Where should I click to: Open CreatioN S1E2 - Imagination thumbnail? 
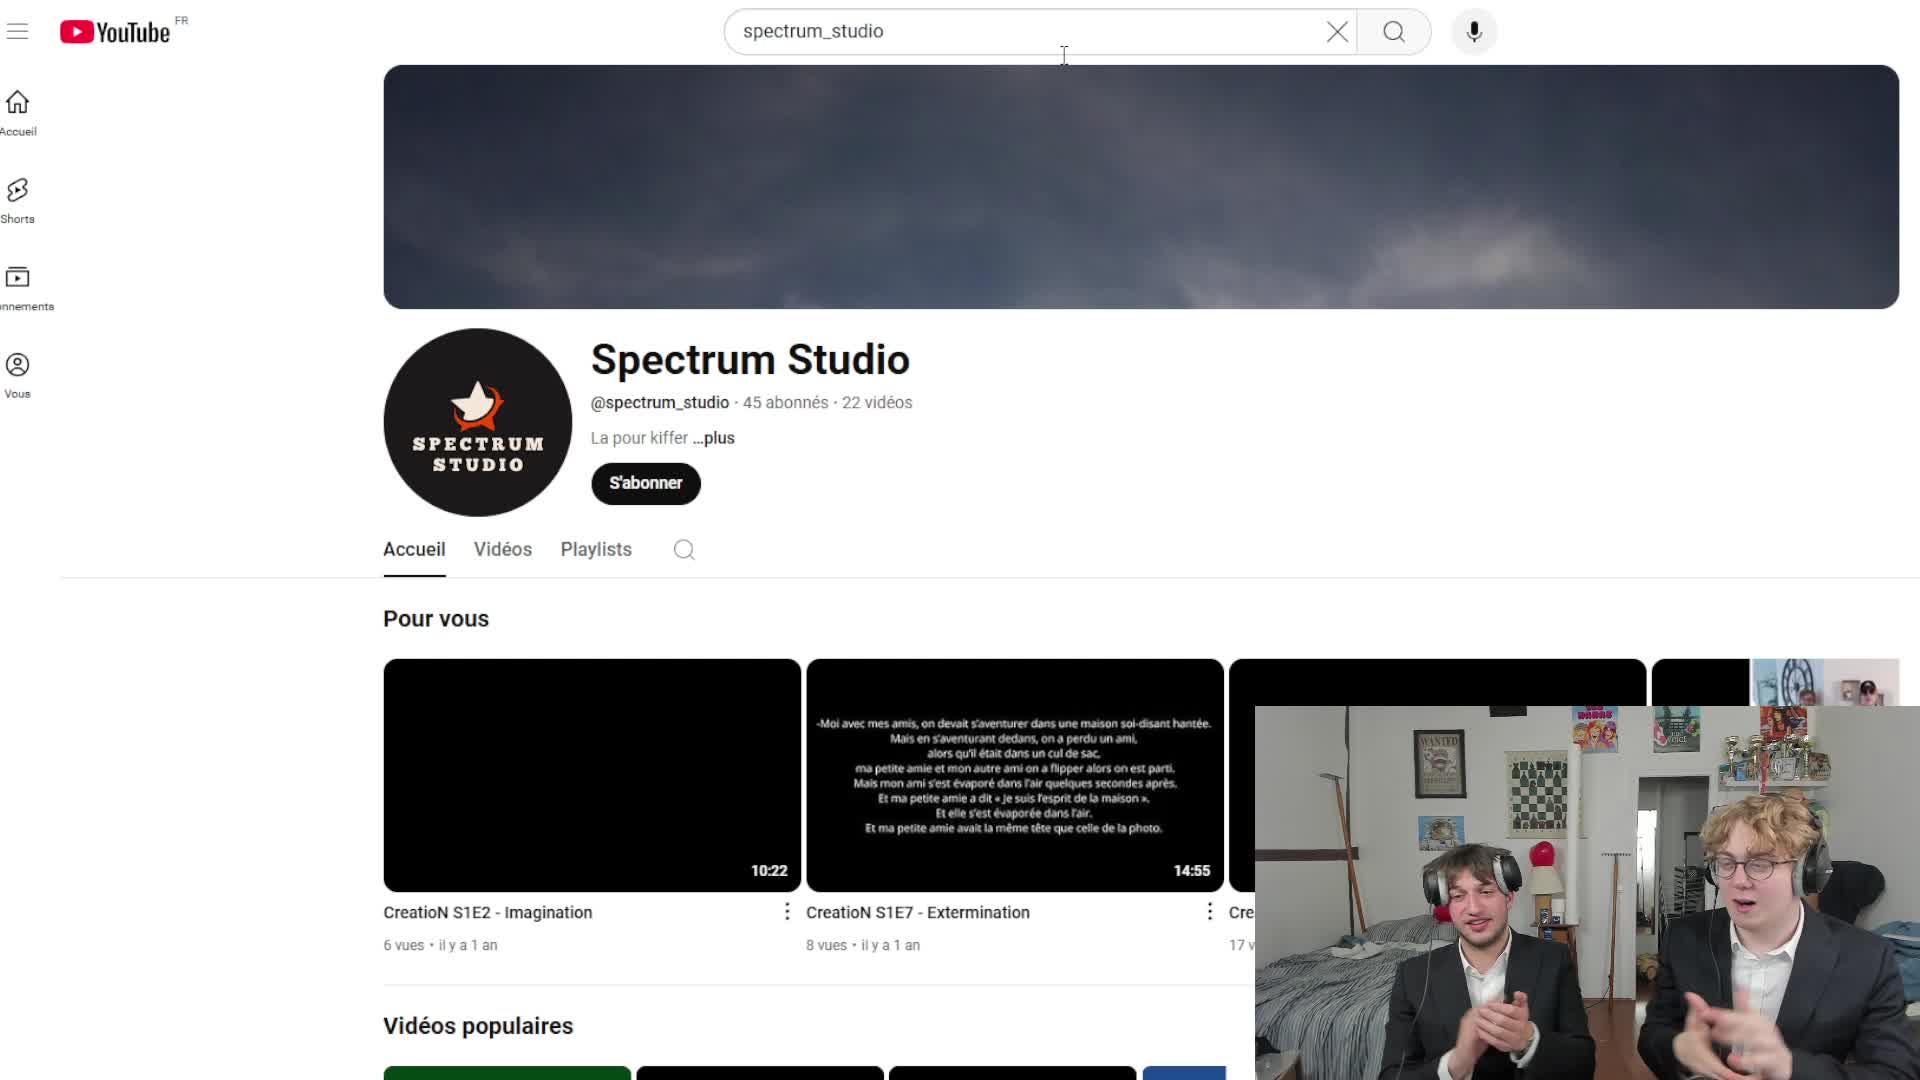[x=592, y=775]
